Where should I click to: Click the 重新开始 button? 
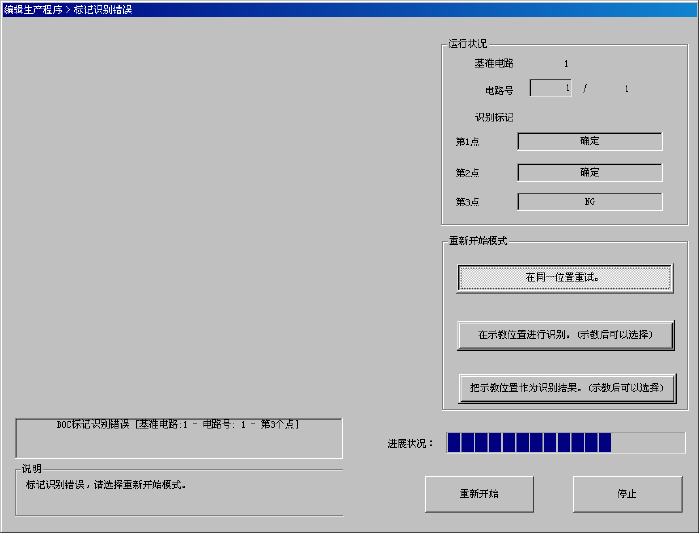(x=479, y=494)
